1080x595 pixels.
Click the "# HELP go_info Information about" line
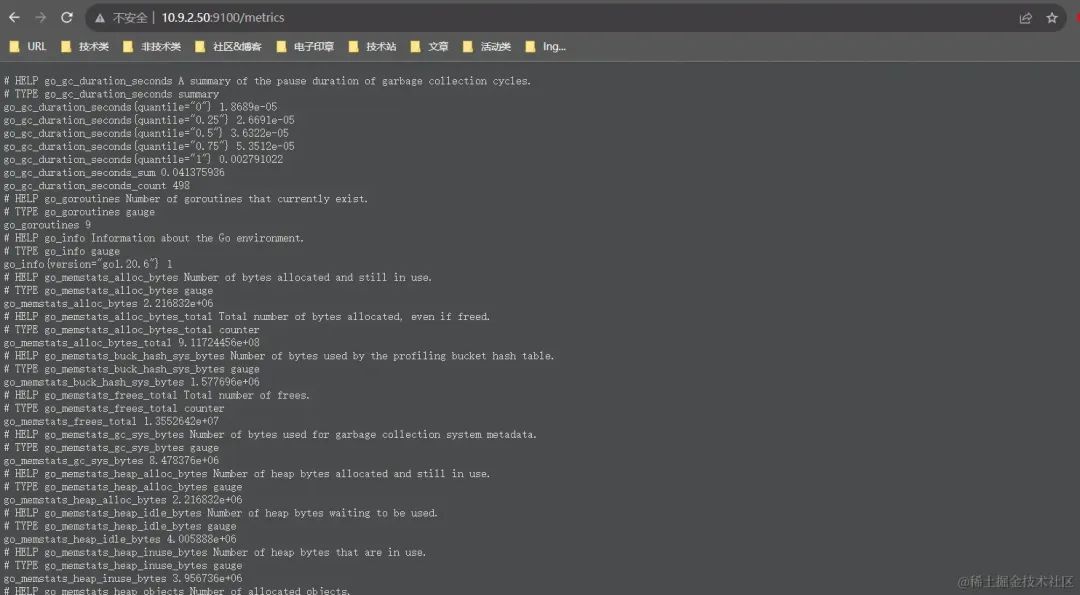tap(154, 238)
